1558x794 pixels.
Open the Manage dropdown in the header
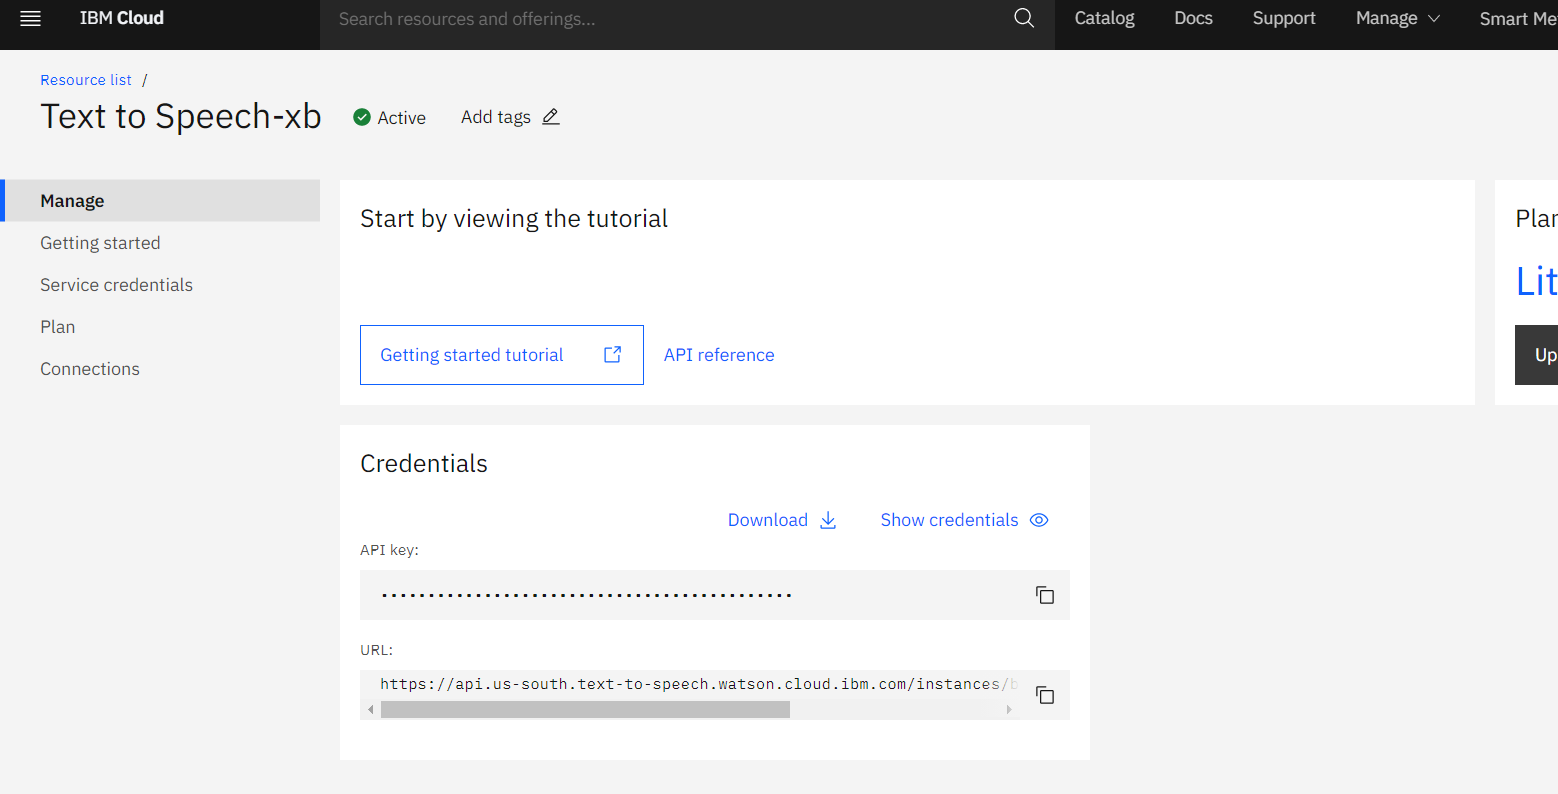pyautogui.click(x=1397, y=17)
